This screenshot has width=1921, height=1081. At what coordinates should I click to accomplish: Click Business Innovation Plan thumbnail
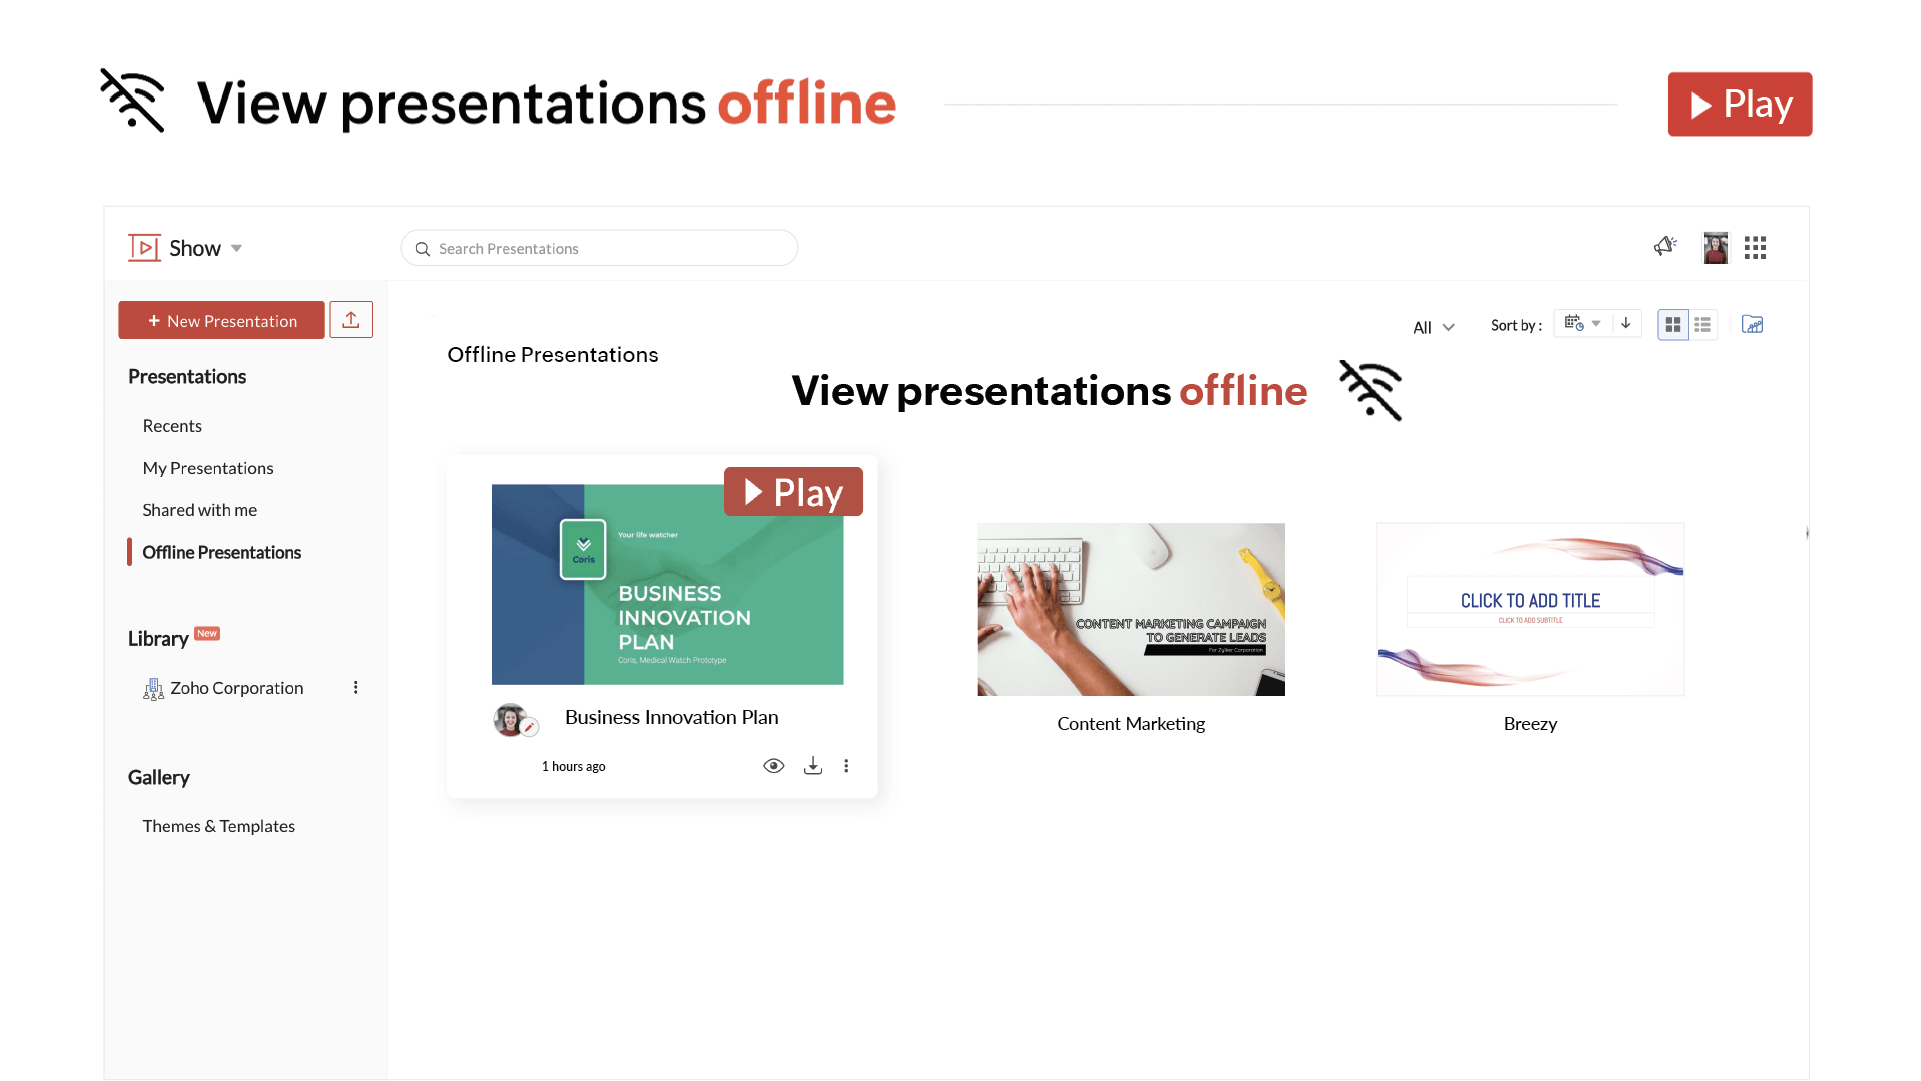(x=666, y=583)
